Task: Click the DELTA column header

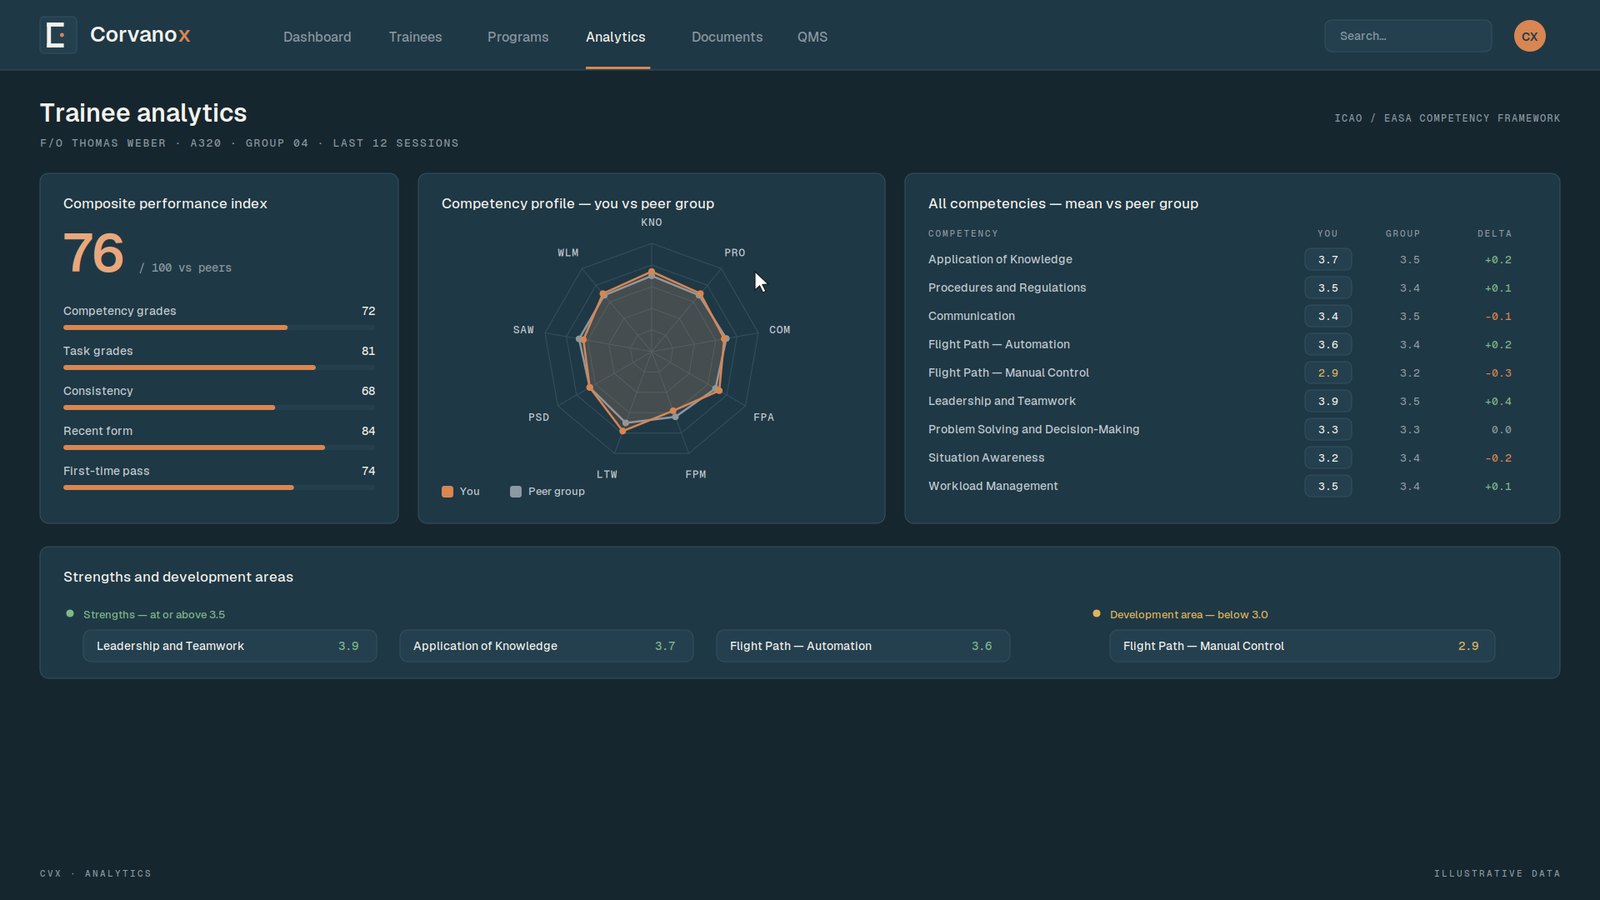Action: [x=1495, y=234]
